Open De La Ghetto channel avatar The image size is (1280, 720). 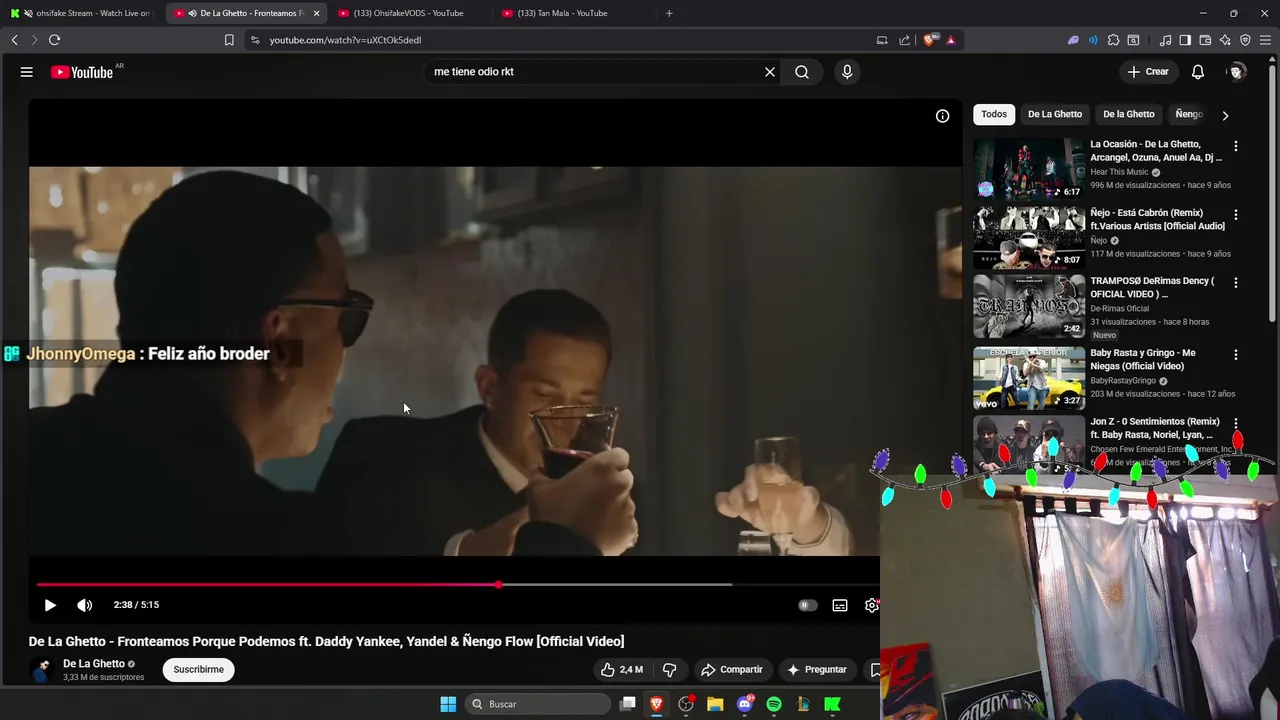tap(42, 670)
